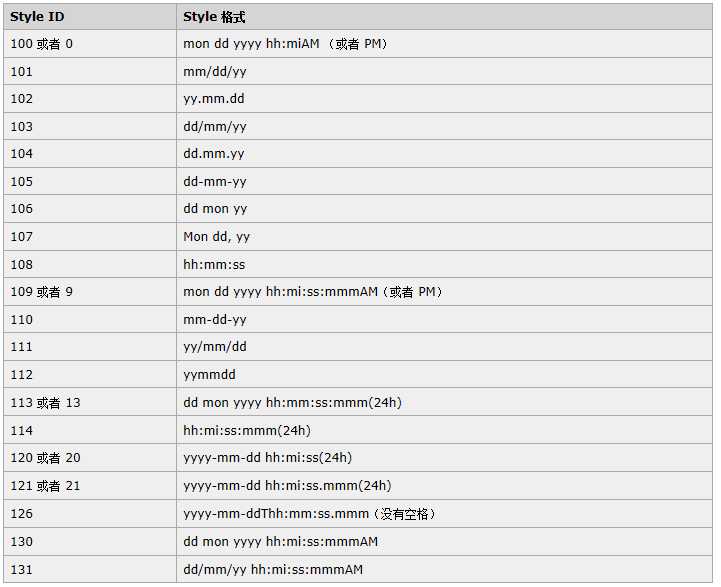Select the "yy/mm/dd" format cell
Viewport: 721px width, 587px height.
pyautogui.click(x=215, y=347)
